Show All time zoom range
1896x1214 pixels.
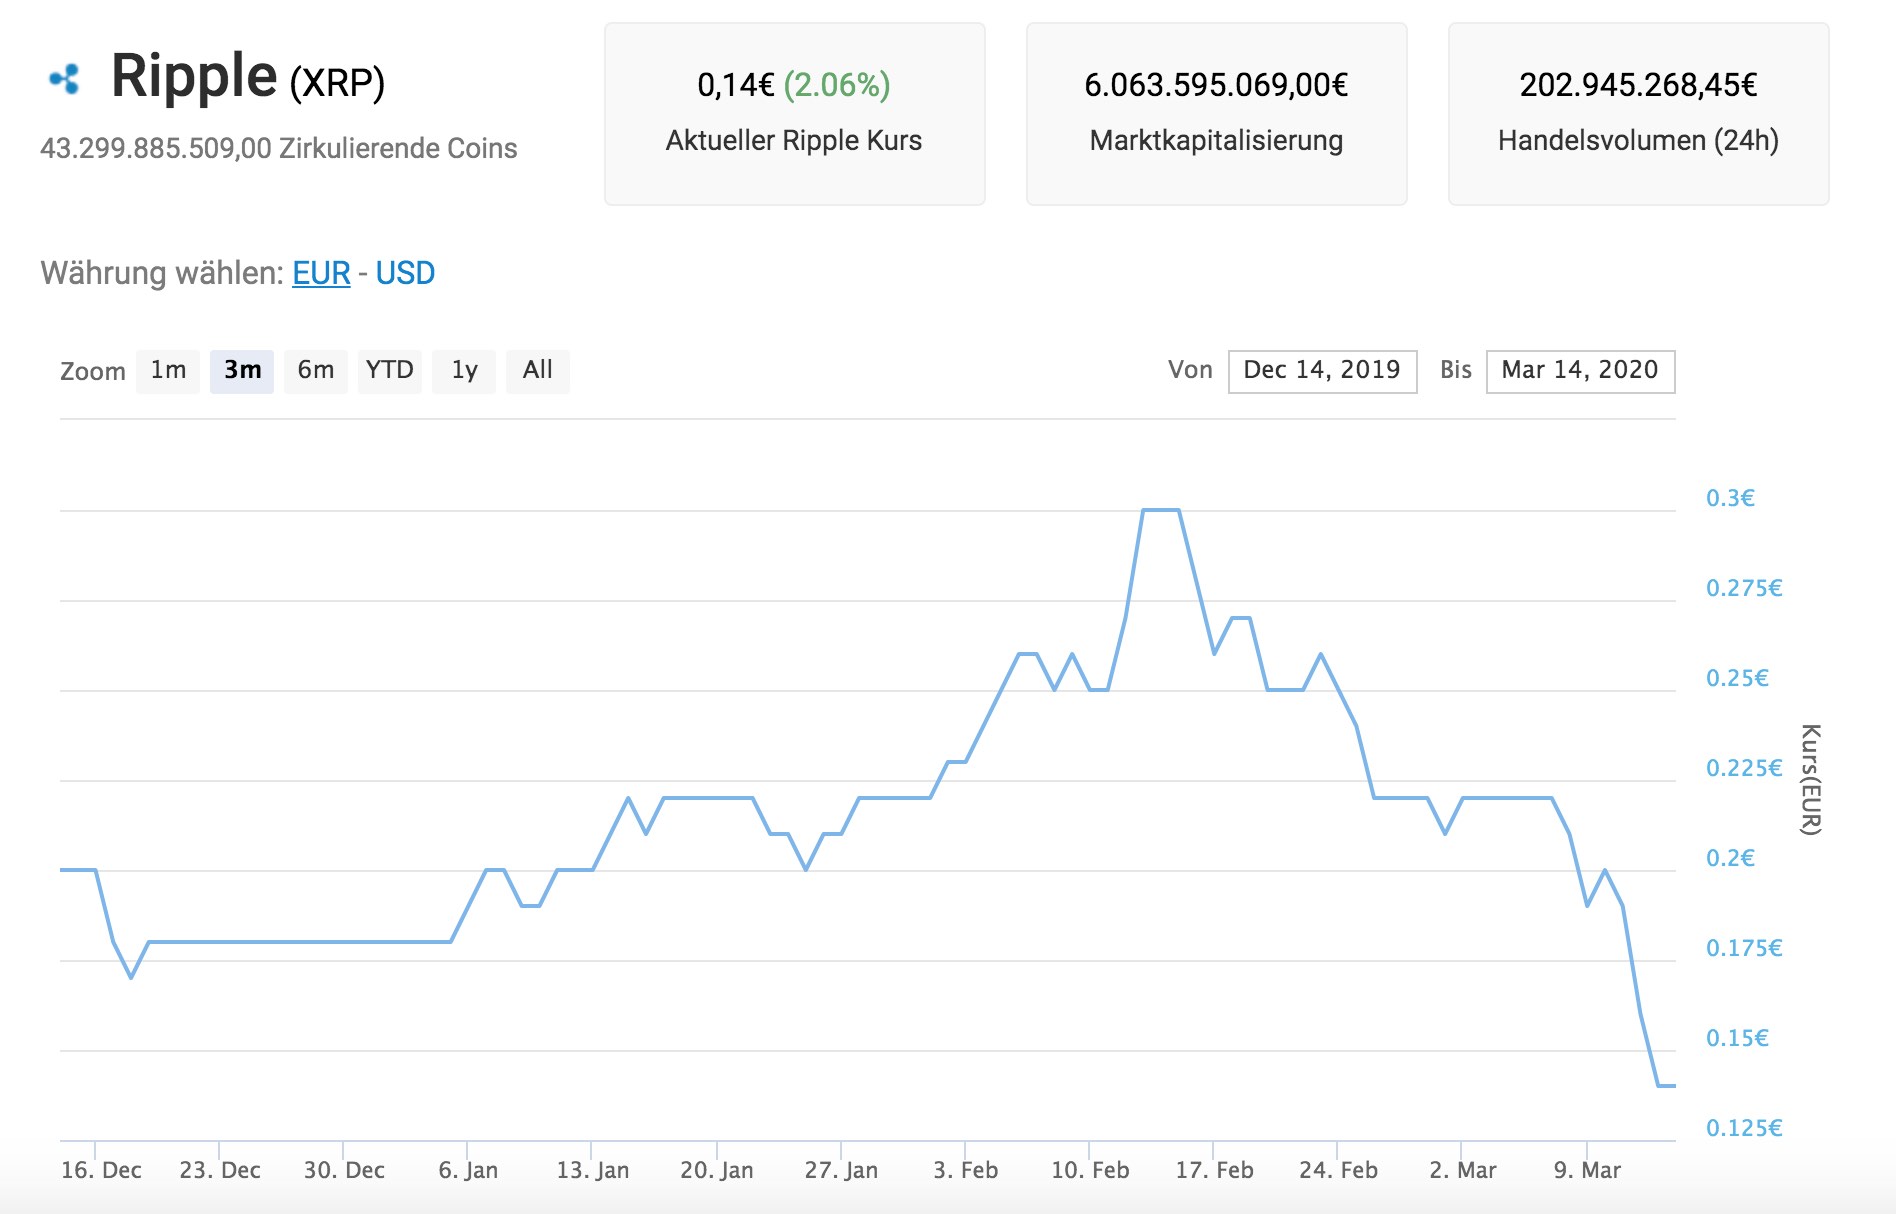click(x=538, y=371)
